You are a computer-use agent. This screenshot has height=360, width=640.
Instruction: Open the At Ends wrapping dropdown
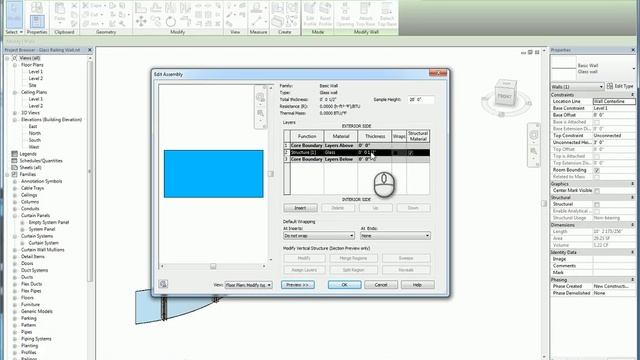tap(395, 236)
